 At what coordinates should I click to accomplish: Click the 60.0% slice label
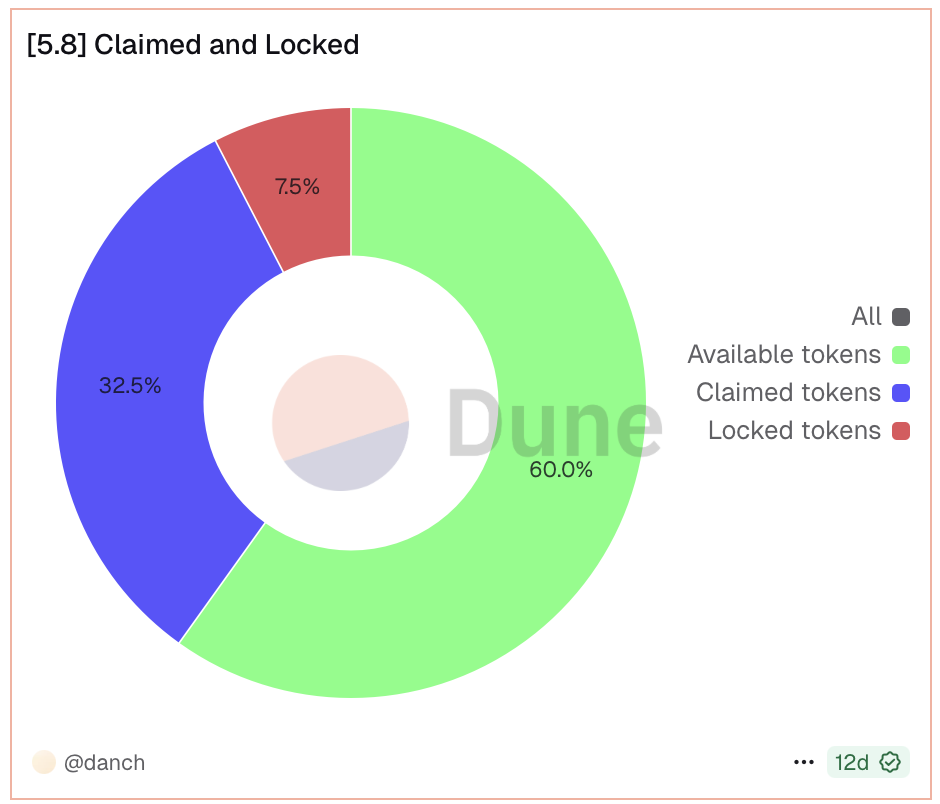(561, 470)
